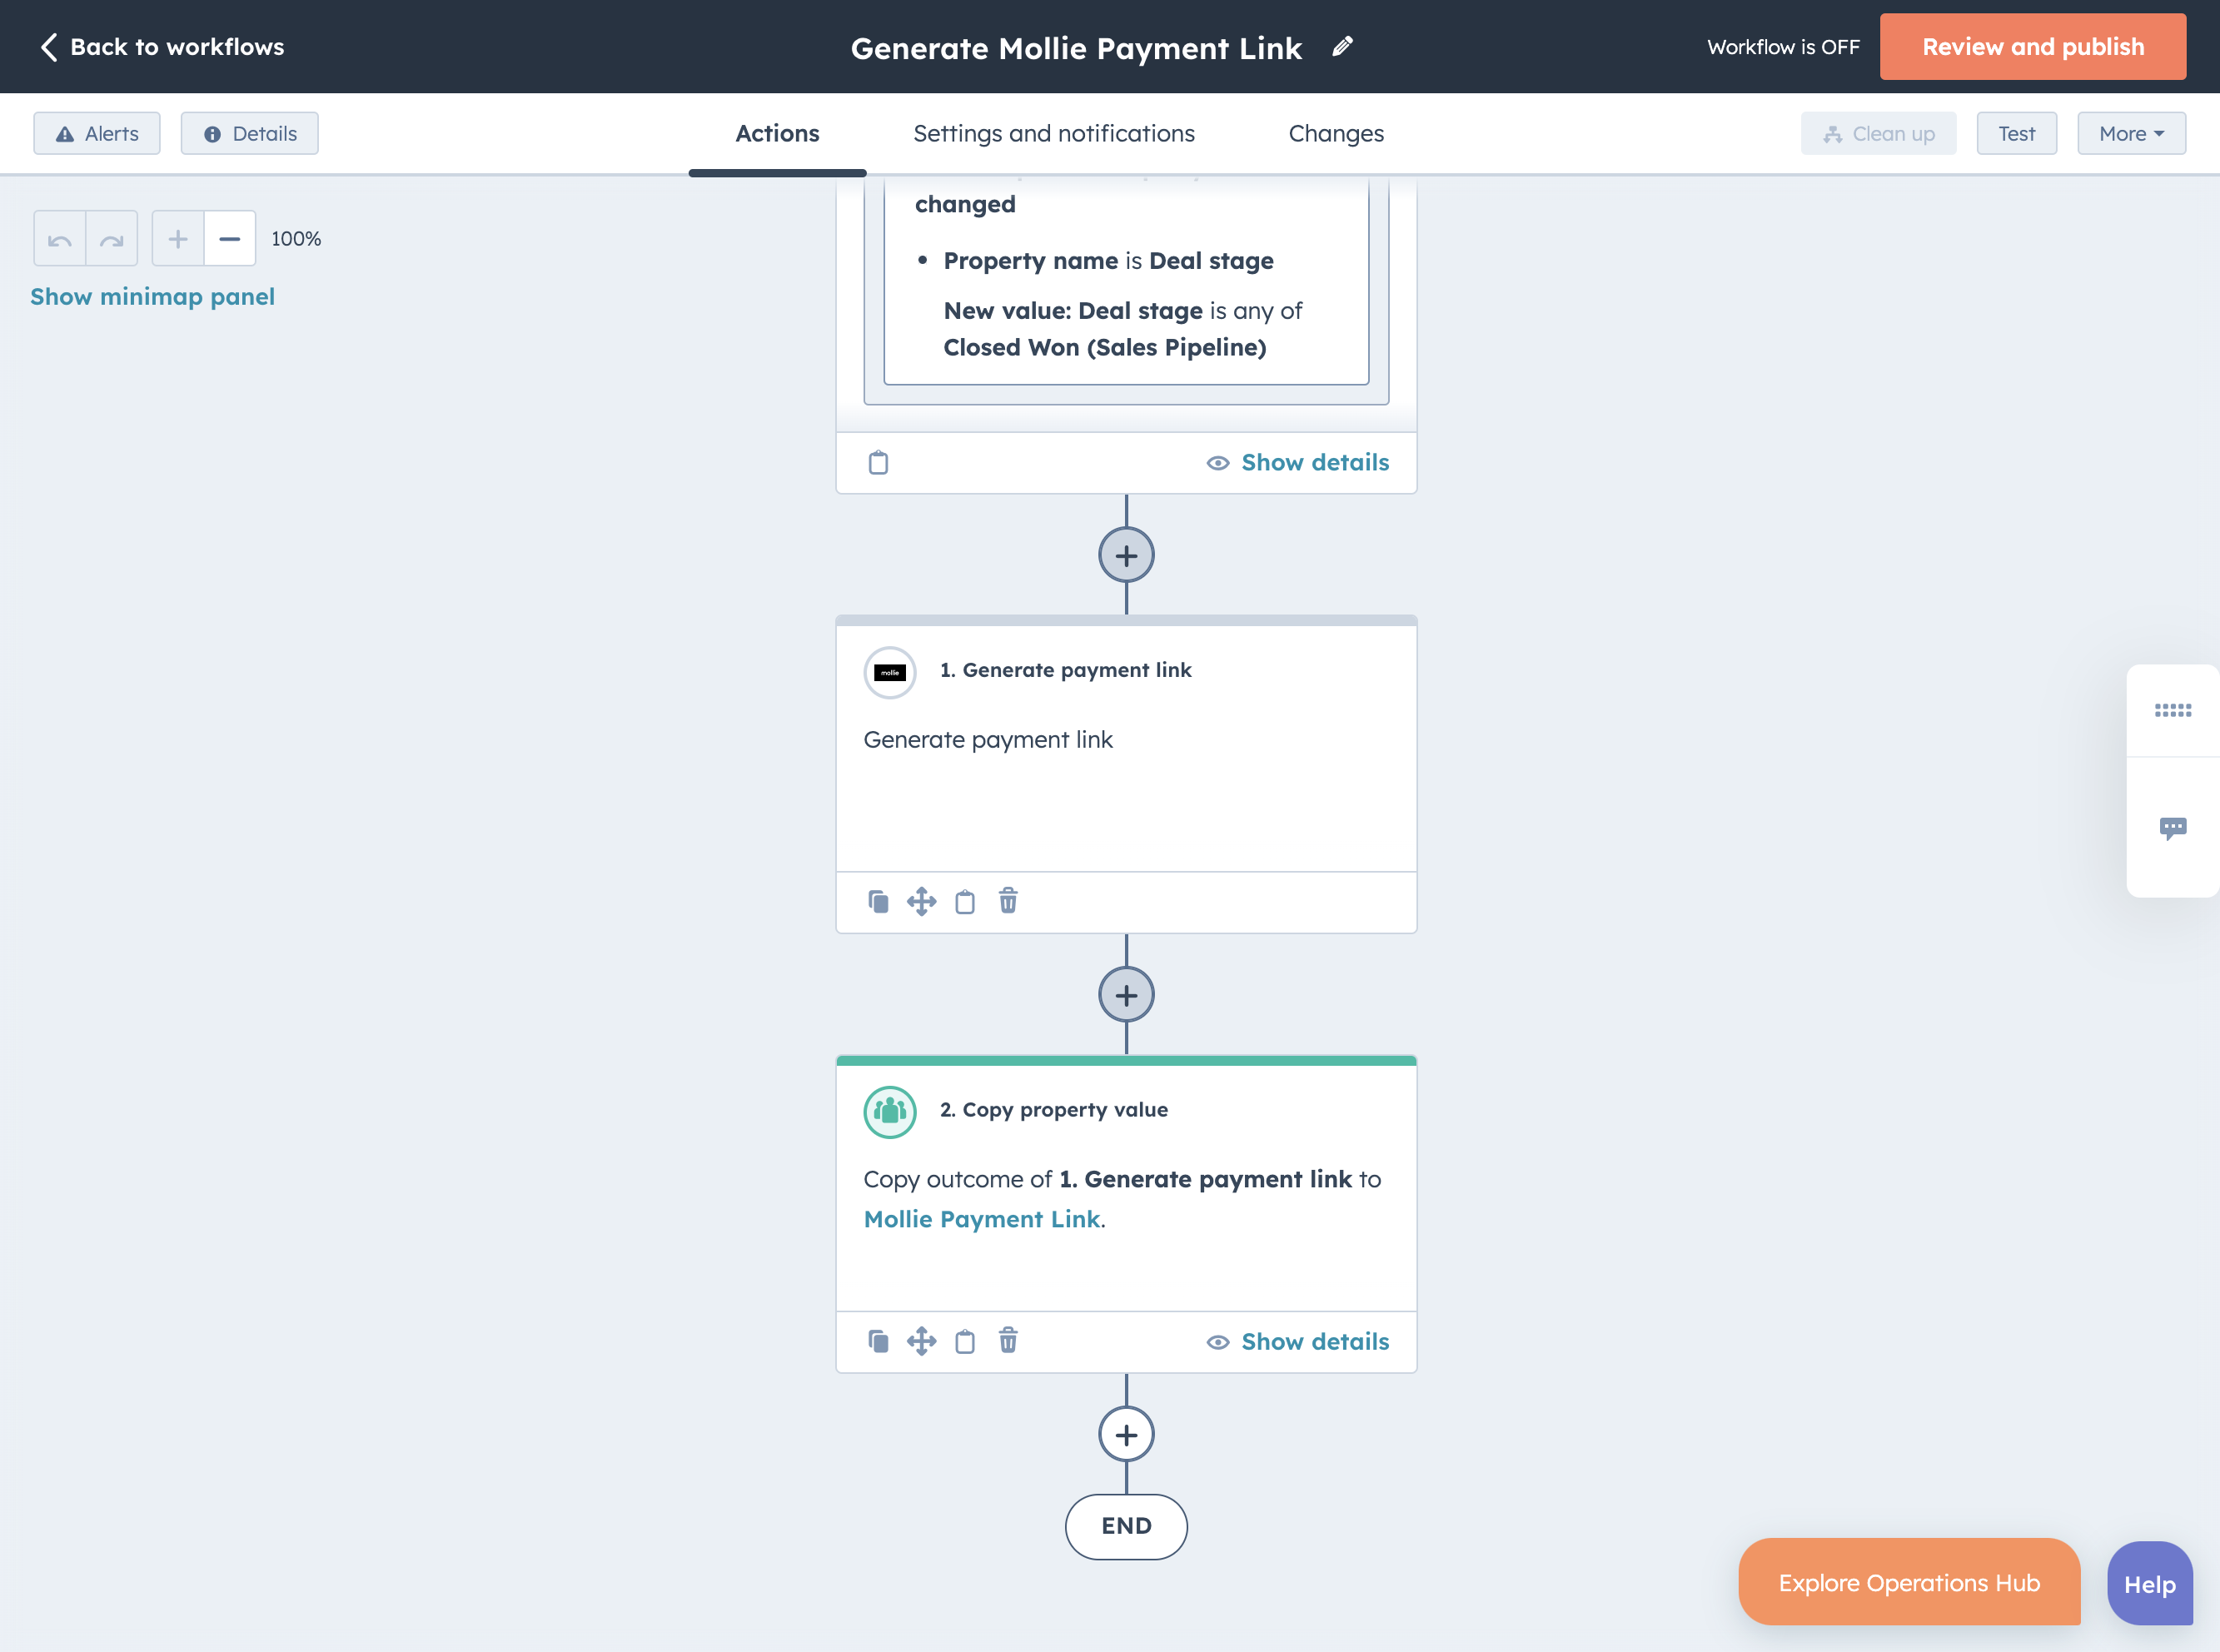Show the minimap panel

[152, 297]
